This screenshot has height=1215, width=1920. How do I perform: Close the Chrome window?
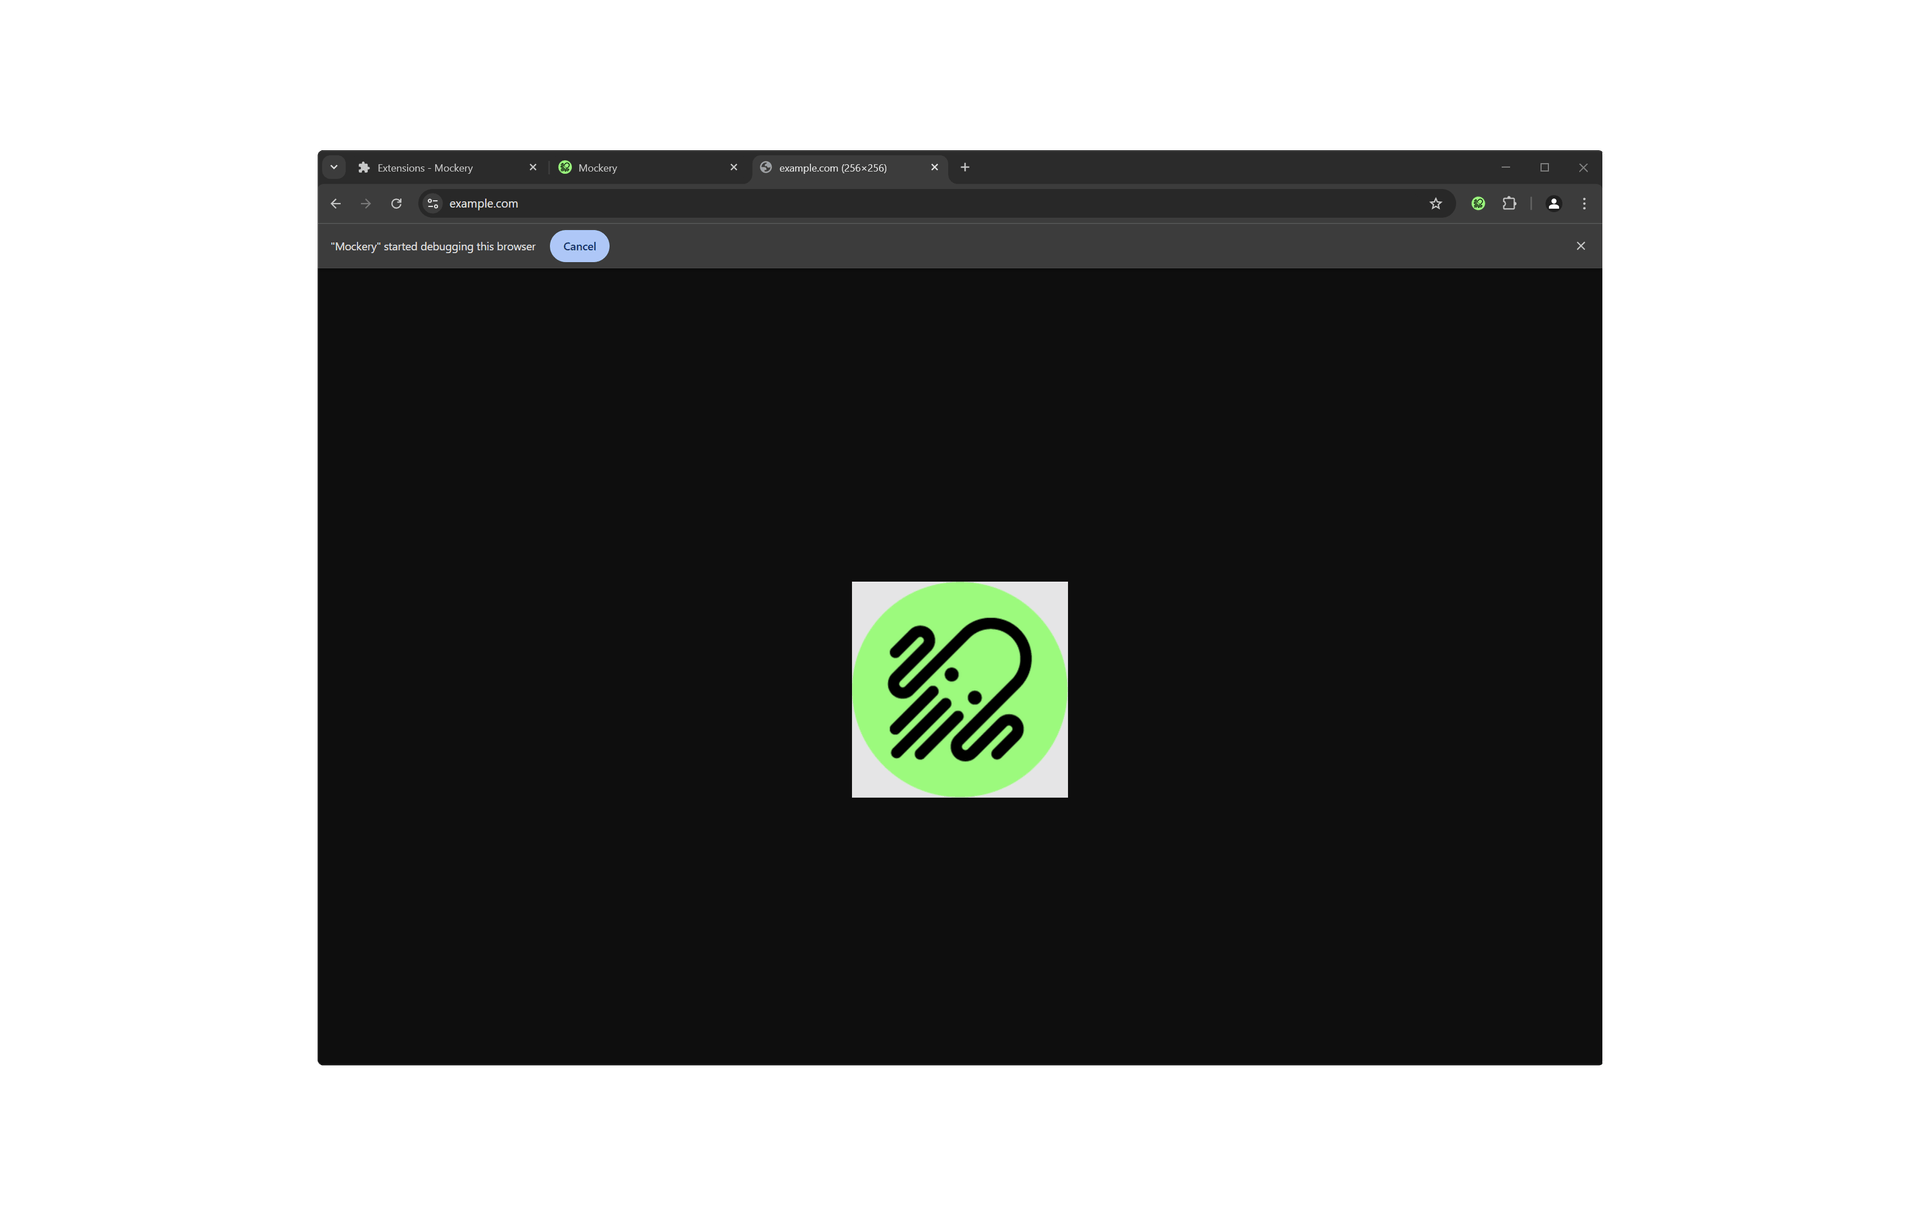1583,167
